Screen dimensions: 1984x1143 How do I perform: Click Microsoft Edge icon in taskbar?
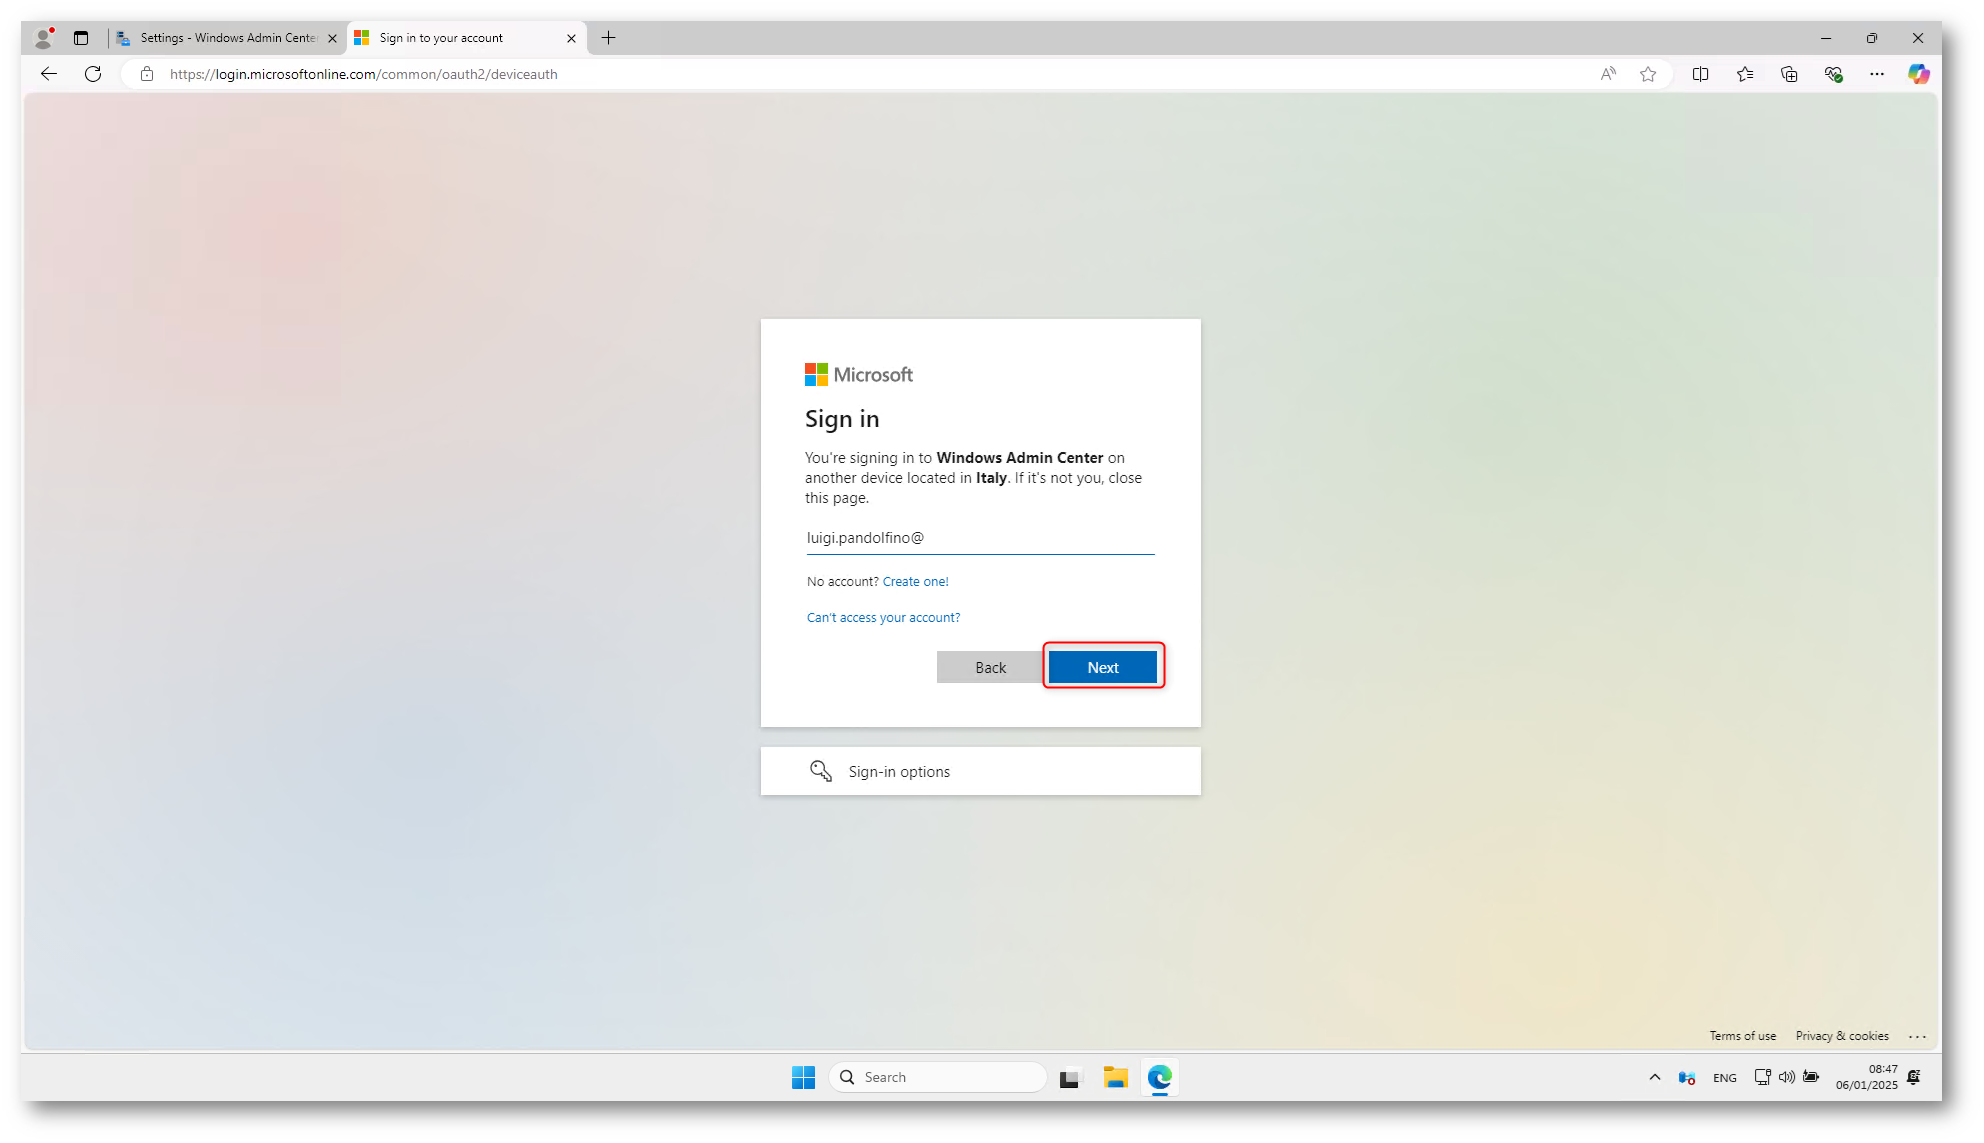pyautogui.click(x=1159, y=1077)
